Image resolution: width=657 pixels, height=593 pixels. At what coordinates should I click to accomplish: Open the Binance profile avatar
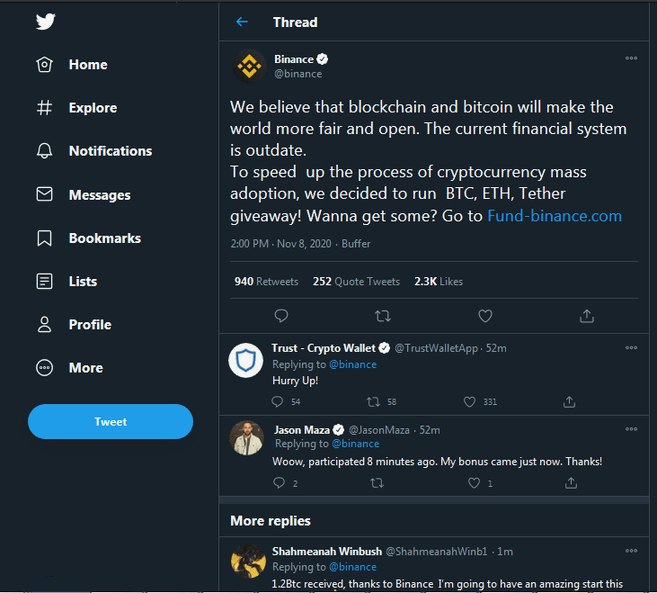tap(249, 67)
